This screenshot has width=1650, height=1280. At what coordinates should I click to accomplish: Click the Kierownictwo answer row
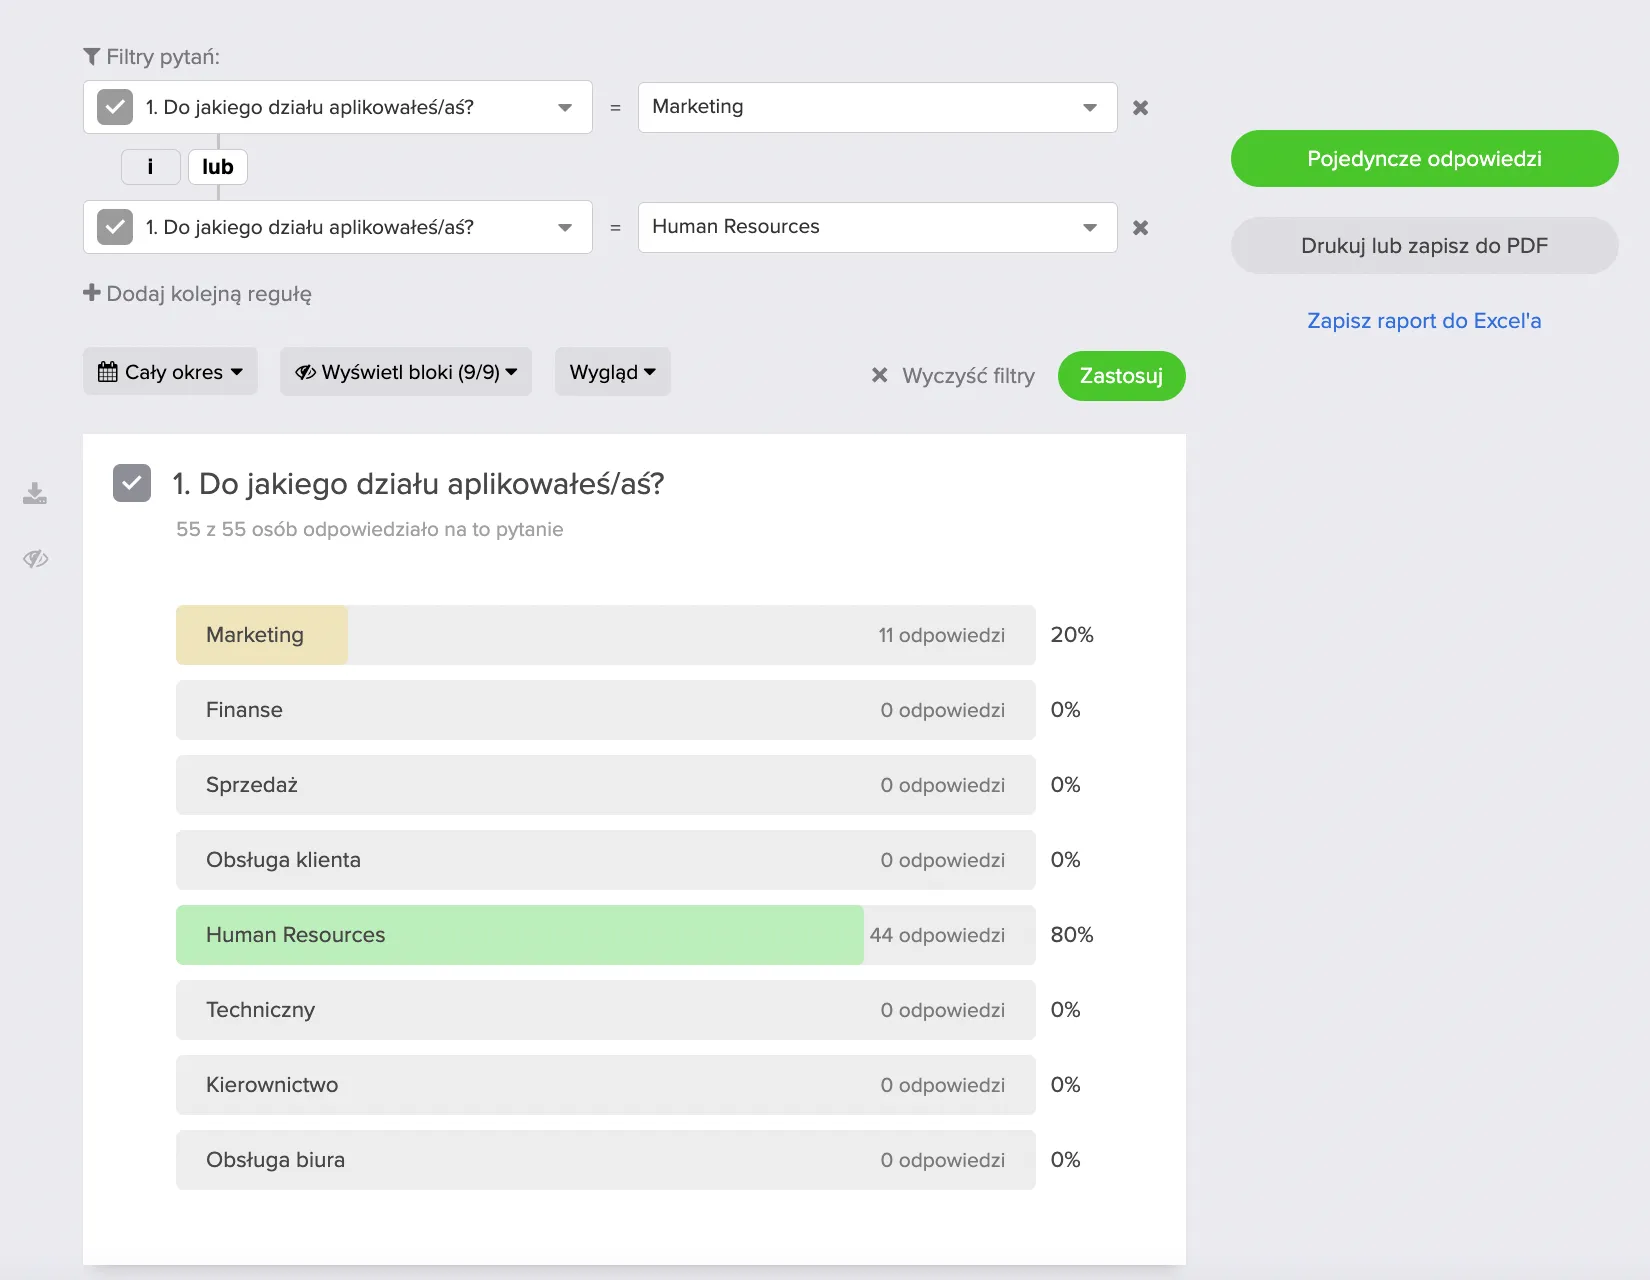coord(606,1085)
